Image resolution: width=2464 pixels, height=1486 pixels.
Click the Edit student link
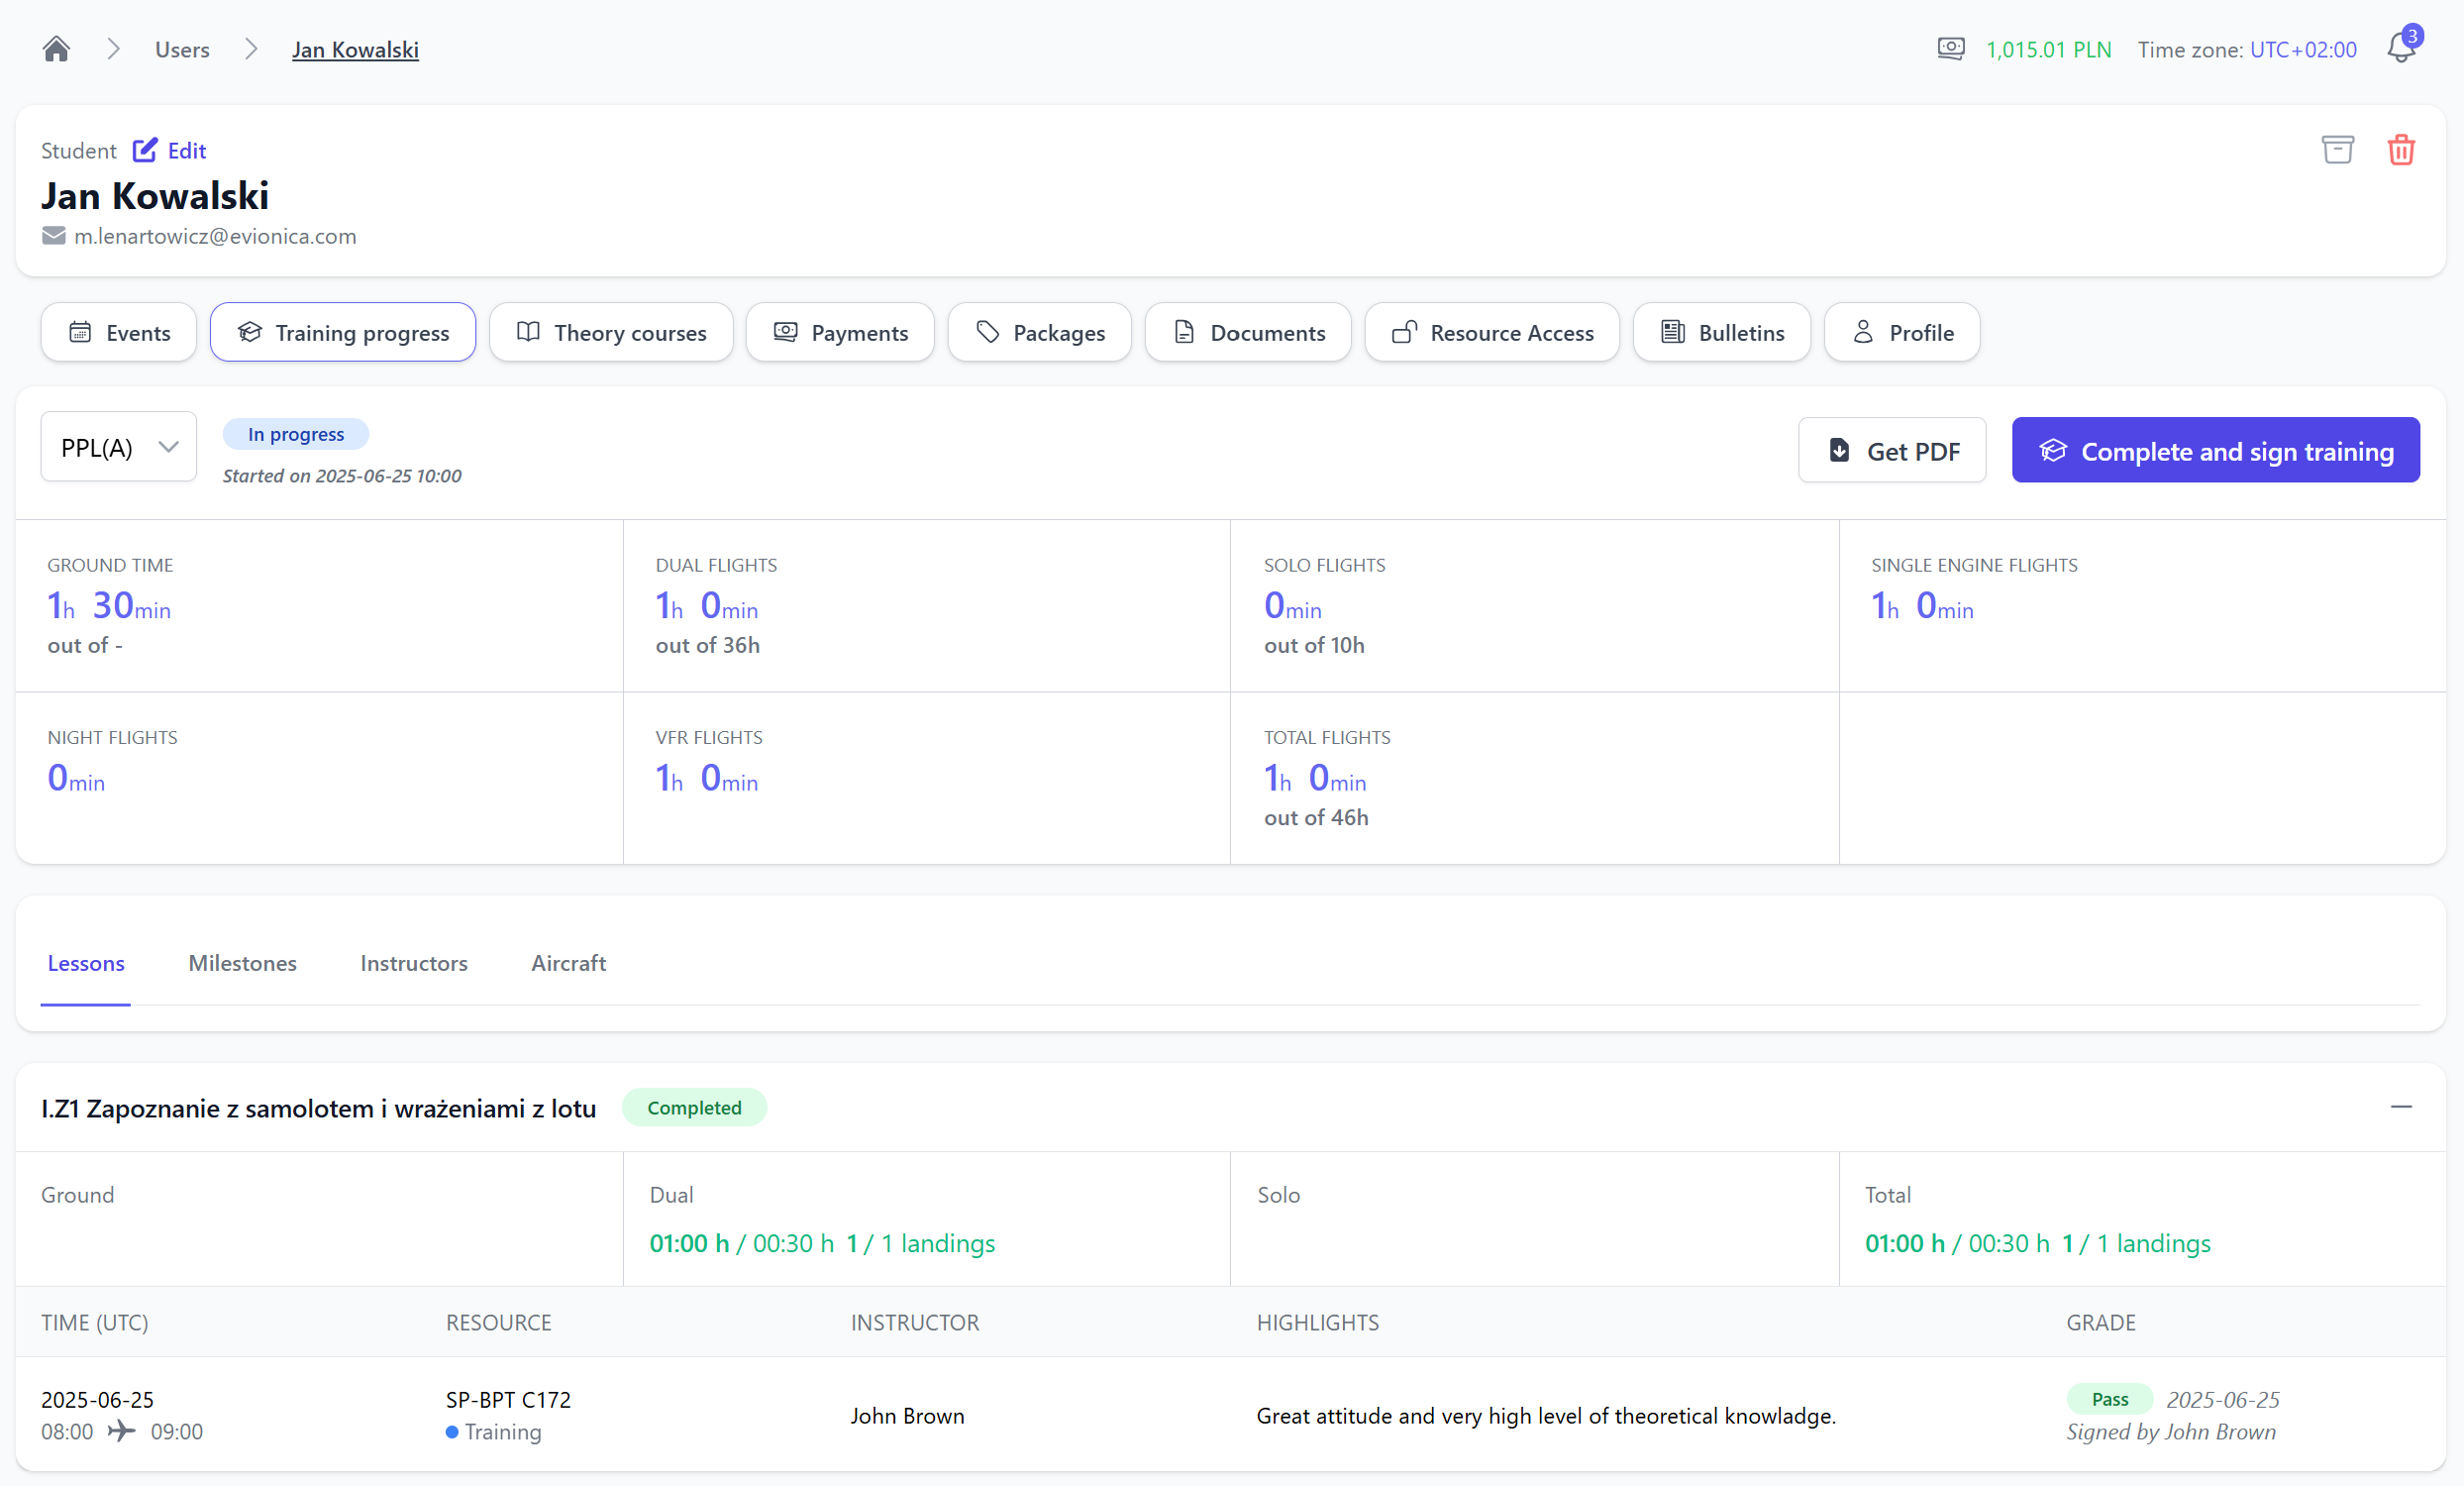(170, 150)
